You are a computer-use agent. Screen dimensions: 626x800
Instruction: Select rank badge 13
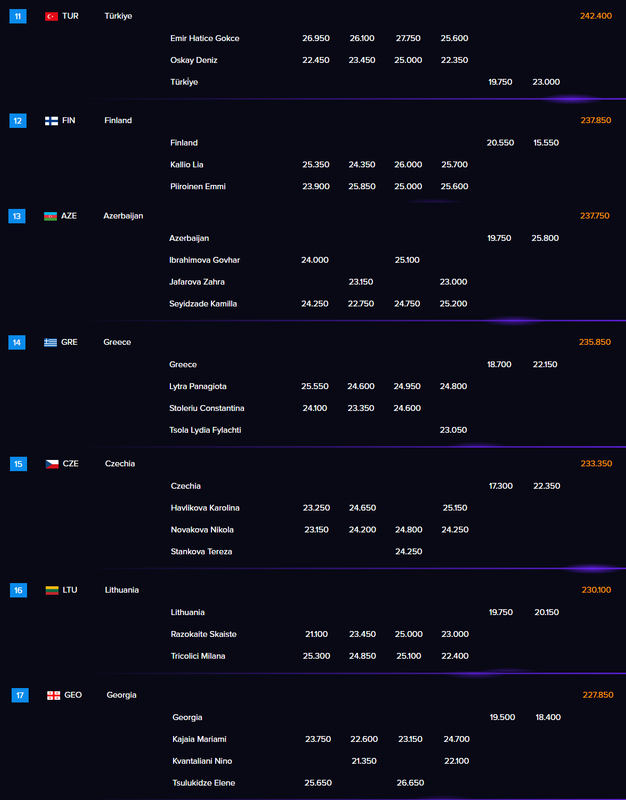tap(17, 216)
